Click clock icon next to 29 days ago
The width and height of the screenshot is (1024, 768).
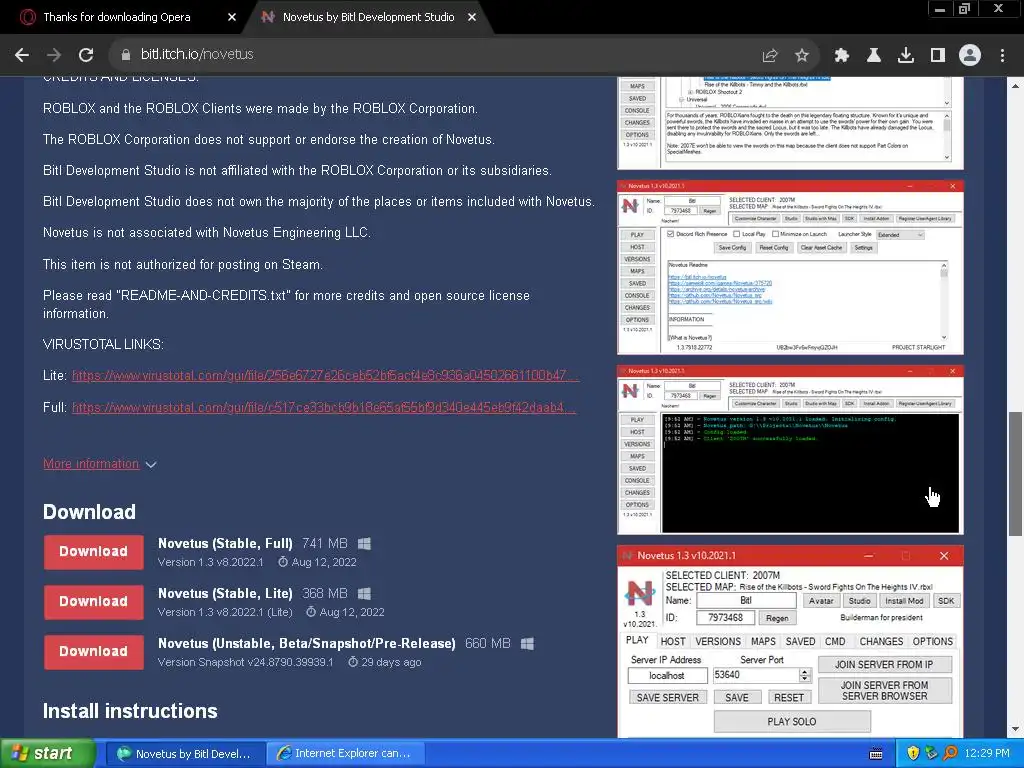coord(353,662)
